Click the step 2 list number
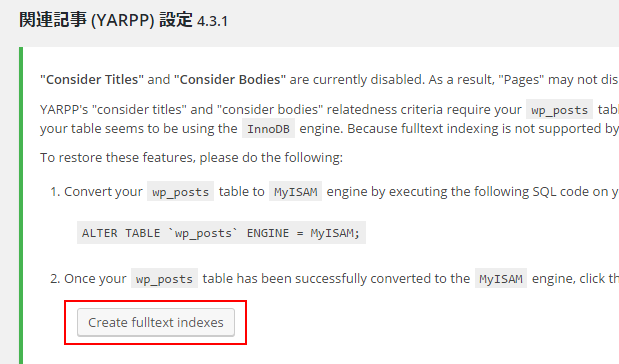This screenshot has width=619, height=364. [55, 279]
